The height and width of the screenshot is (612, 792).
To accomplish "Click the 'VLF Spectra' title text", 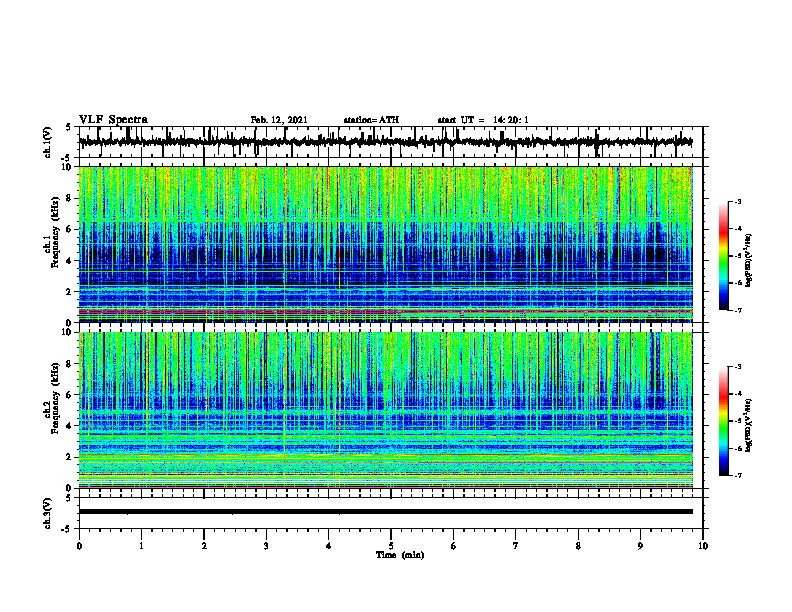I will click(x=113, y=120).
